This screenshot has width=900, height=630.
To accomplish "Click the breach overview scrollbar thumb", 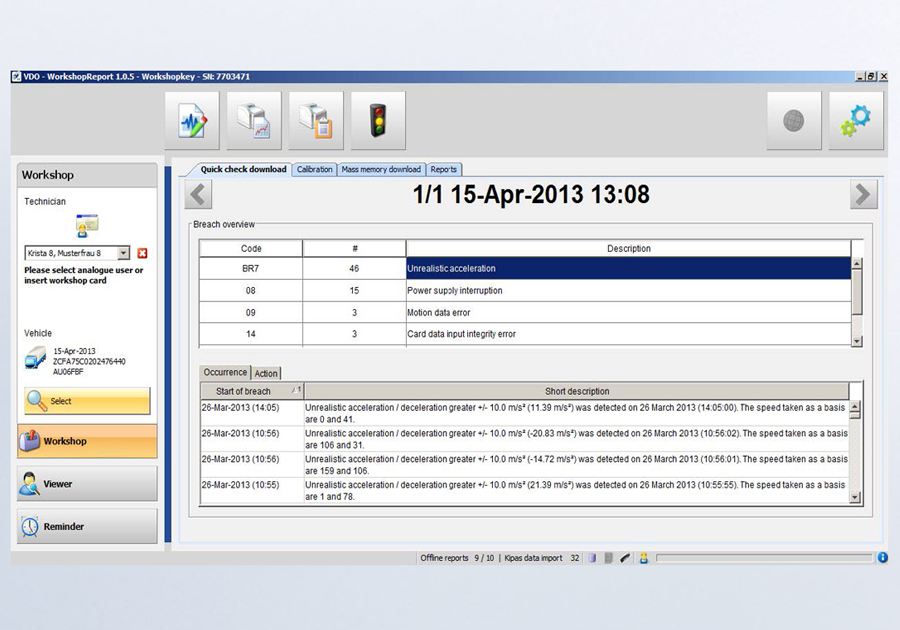I will coord(857,292).
